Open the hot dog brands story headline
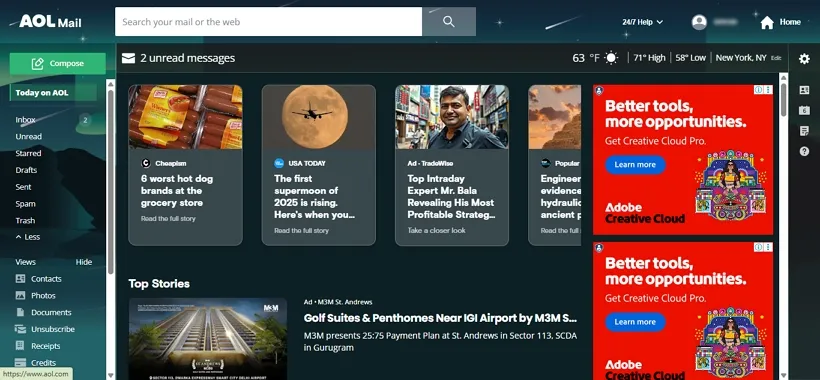The height and width of the screenshot is (380, 820). [177, 191]
